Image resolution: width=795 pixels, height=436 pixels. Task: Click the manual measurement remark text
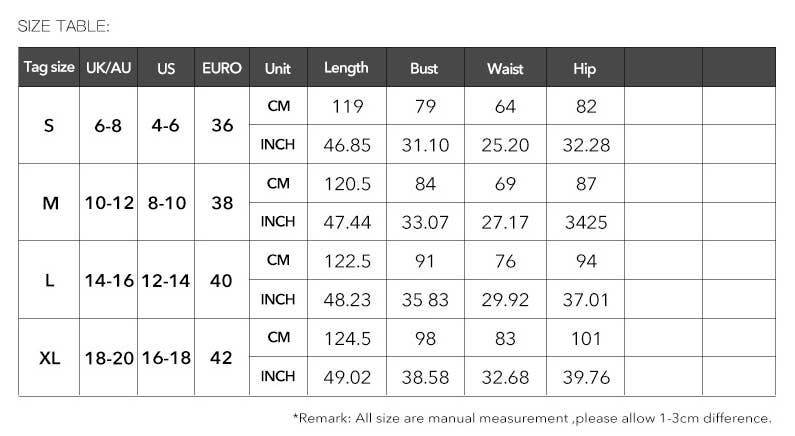533,417
